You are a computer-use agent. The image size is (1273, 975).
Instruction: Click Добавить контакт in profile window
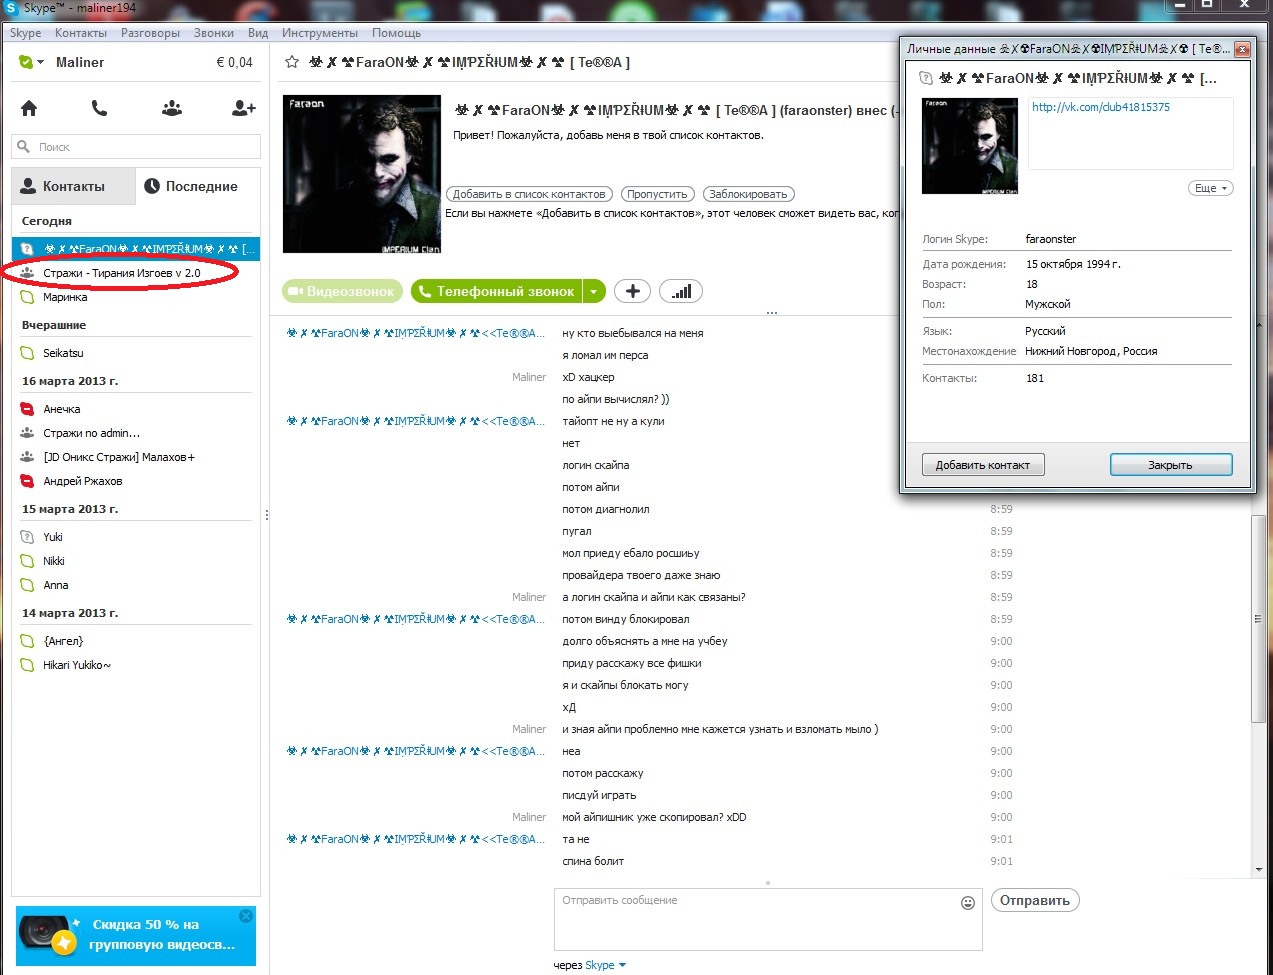[983, 465]
